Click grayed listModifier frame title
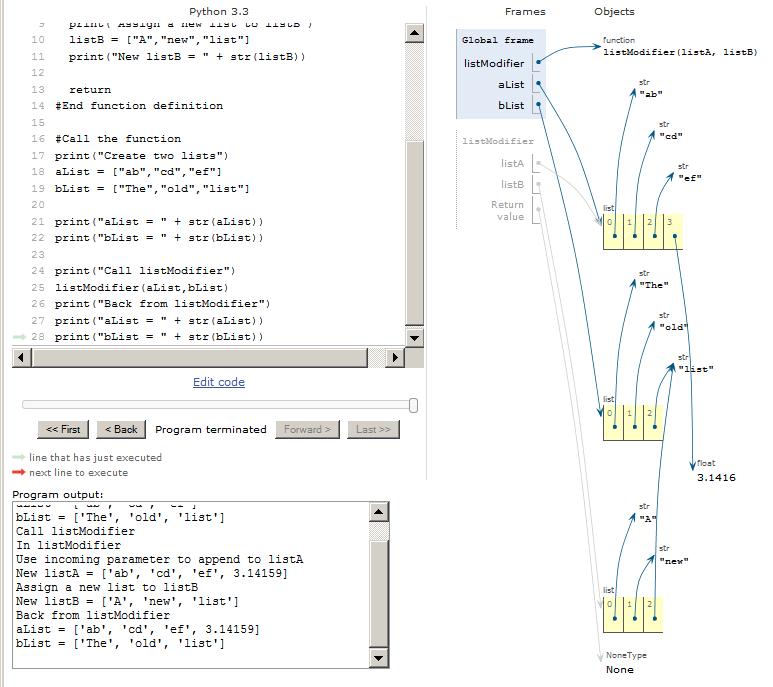The height and width of the screenshot is (687, 773). [x=497, y=141]
